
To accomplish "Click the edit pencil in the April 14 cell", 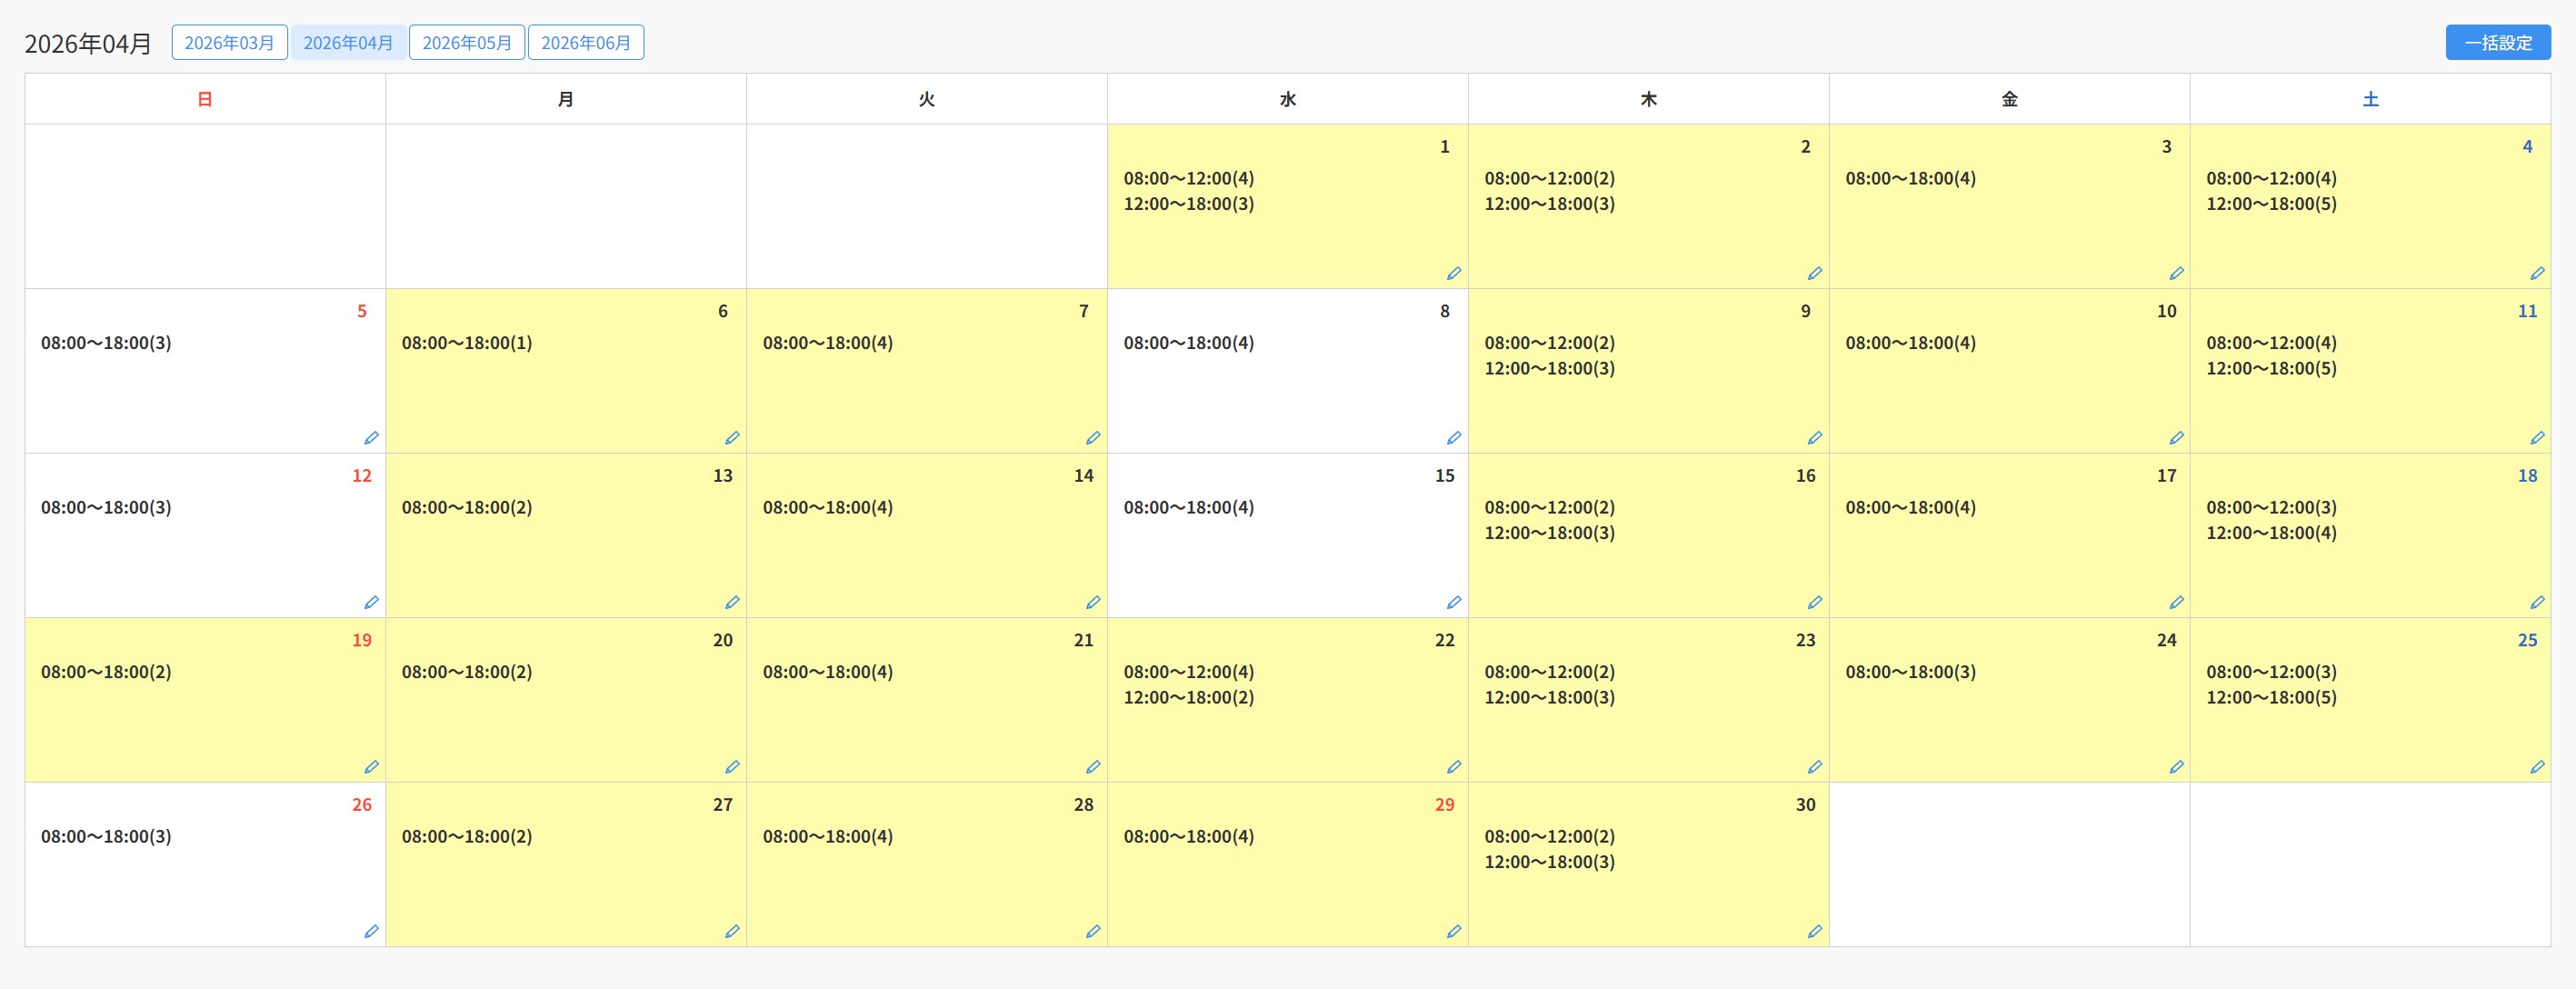I will (x=1093, y=602).
